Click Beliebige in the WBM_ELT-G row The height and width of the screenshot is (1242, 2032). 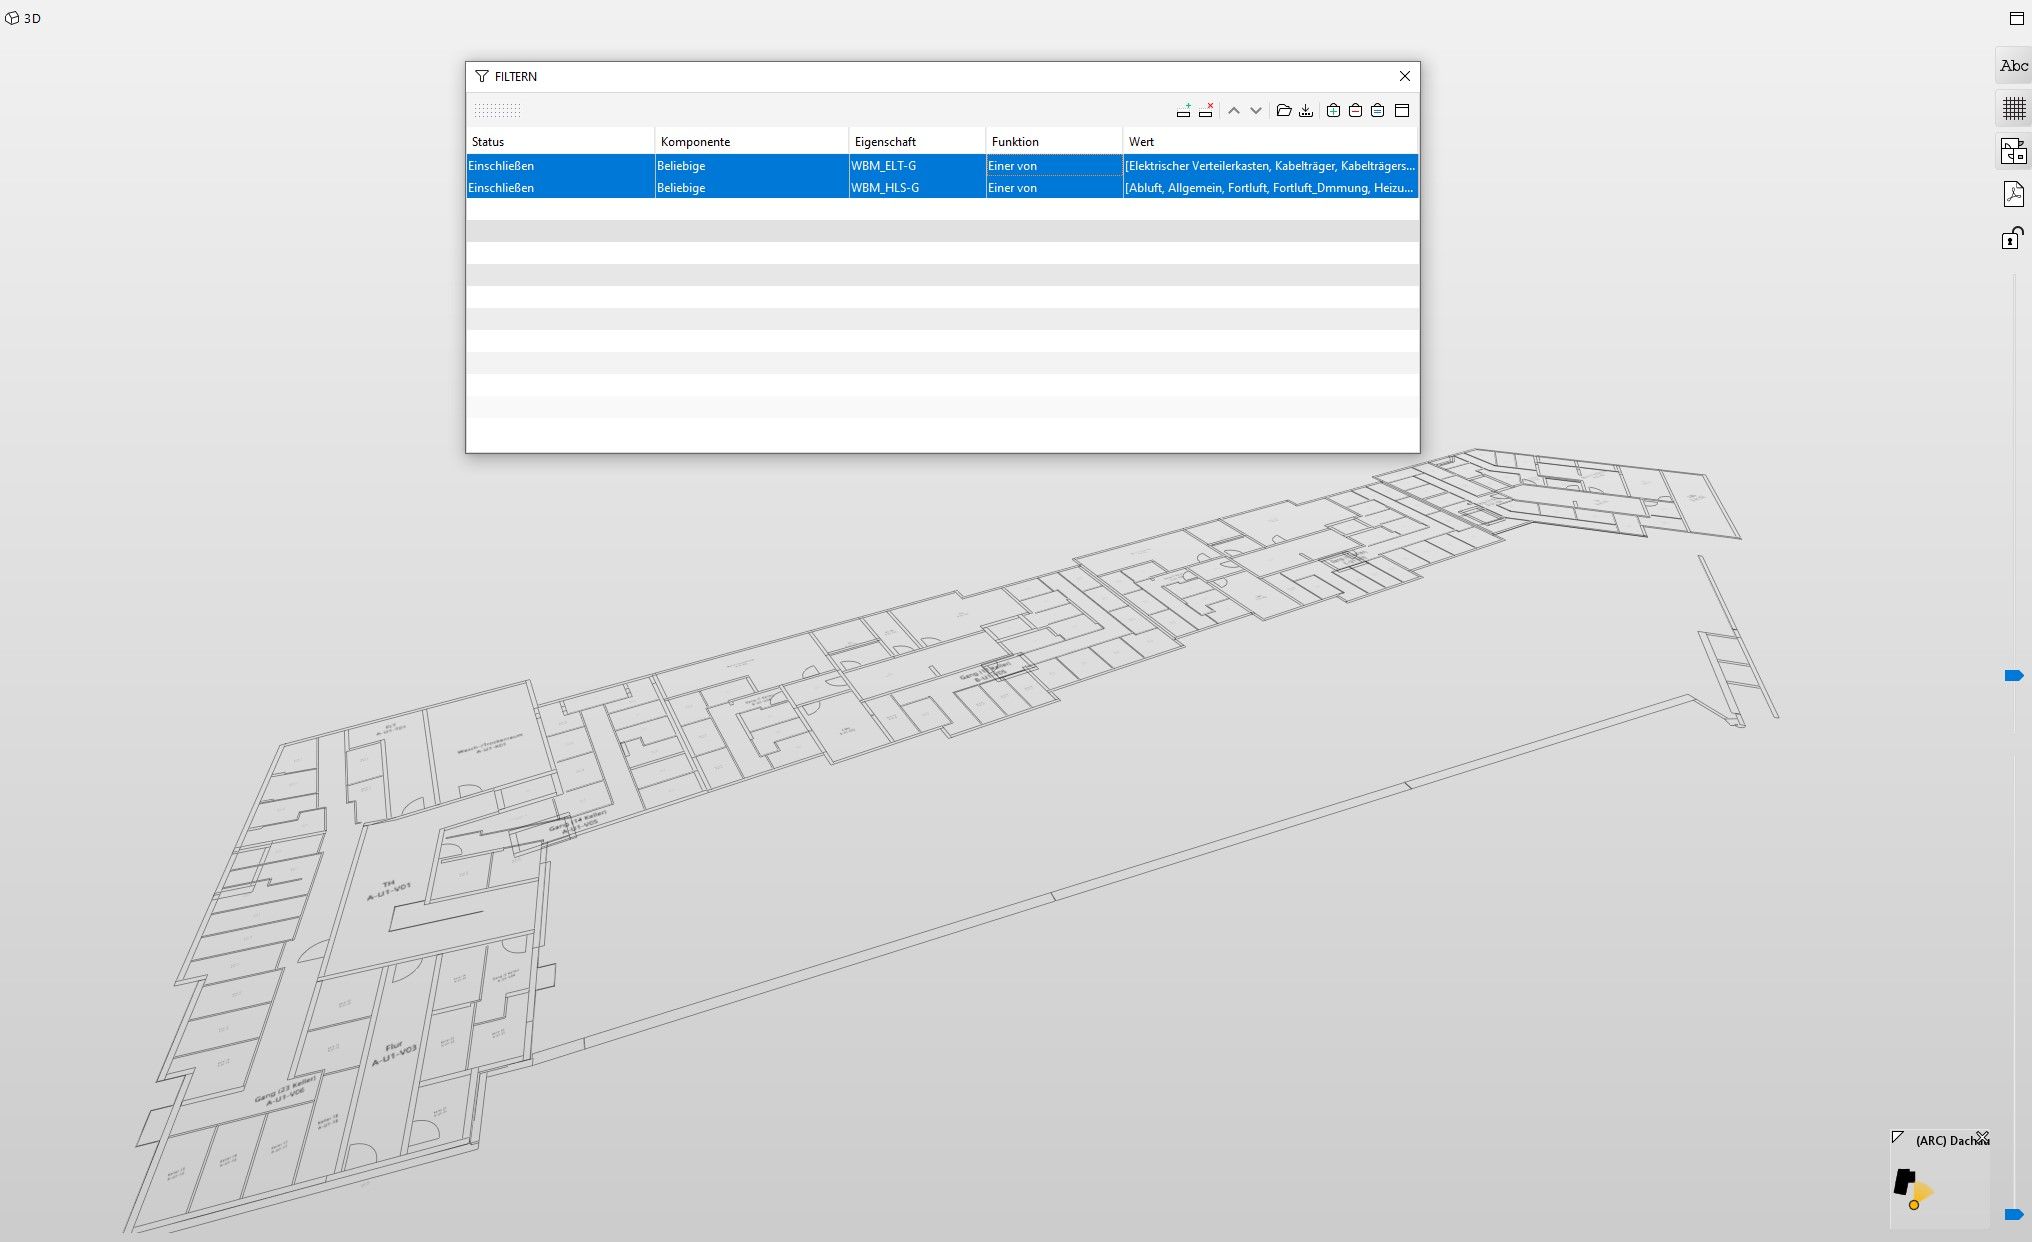point(752,166)
